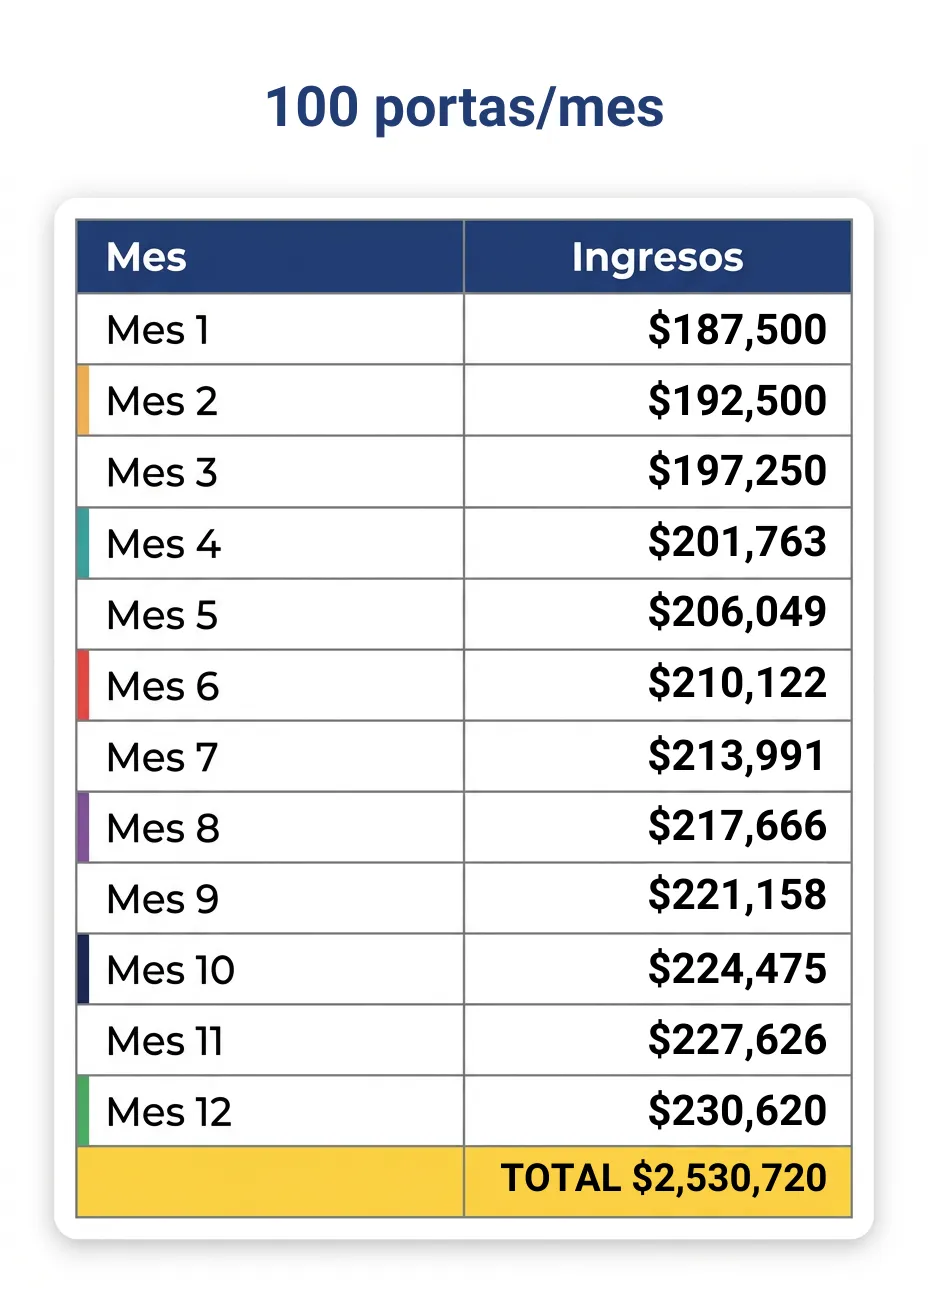This screenshot has width=928, height=1300.
Task: Click the orange marker beside Mes 2
Action: 83,400
